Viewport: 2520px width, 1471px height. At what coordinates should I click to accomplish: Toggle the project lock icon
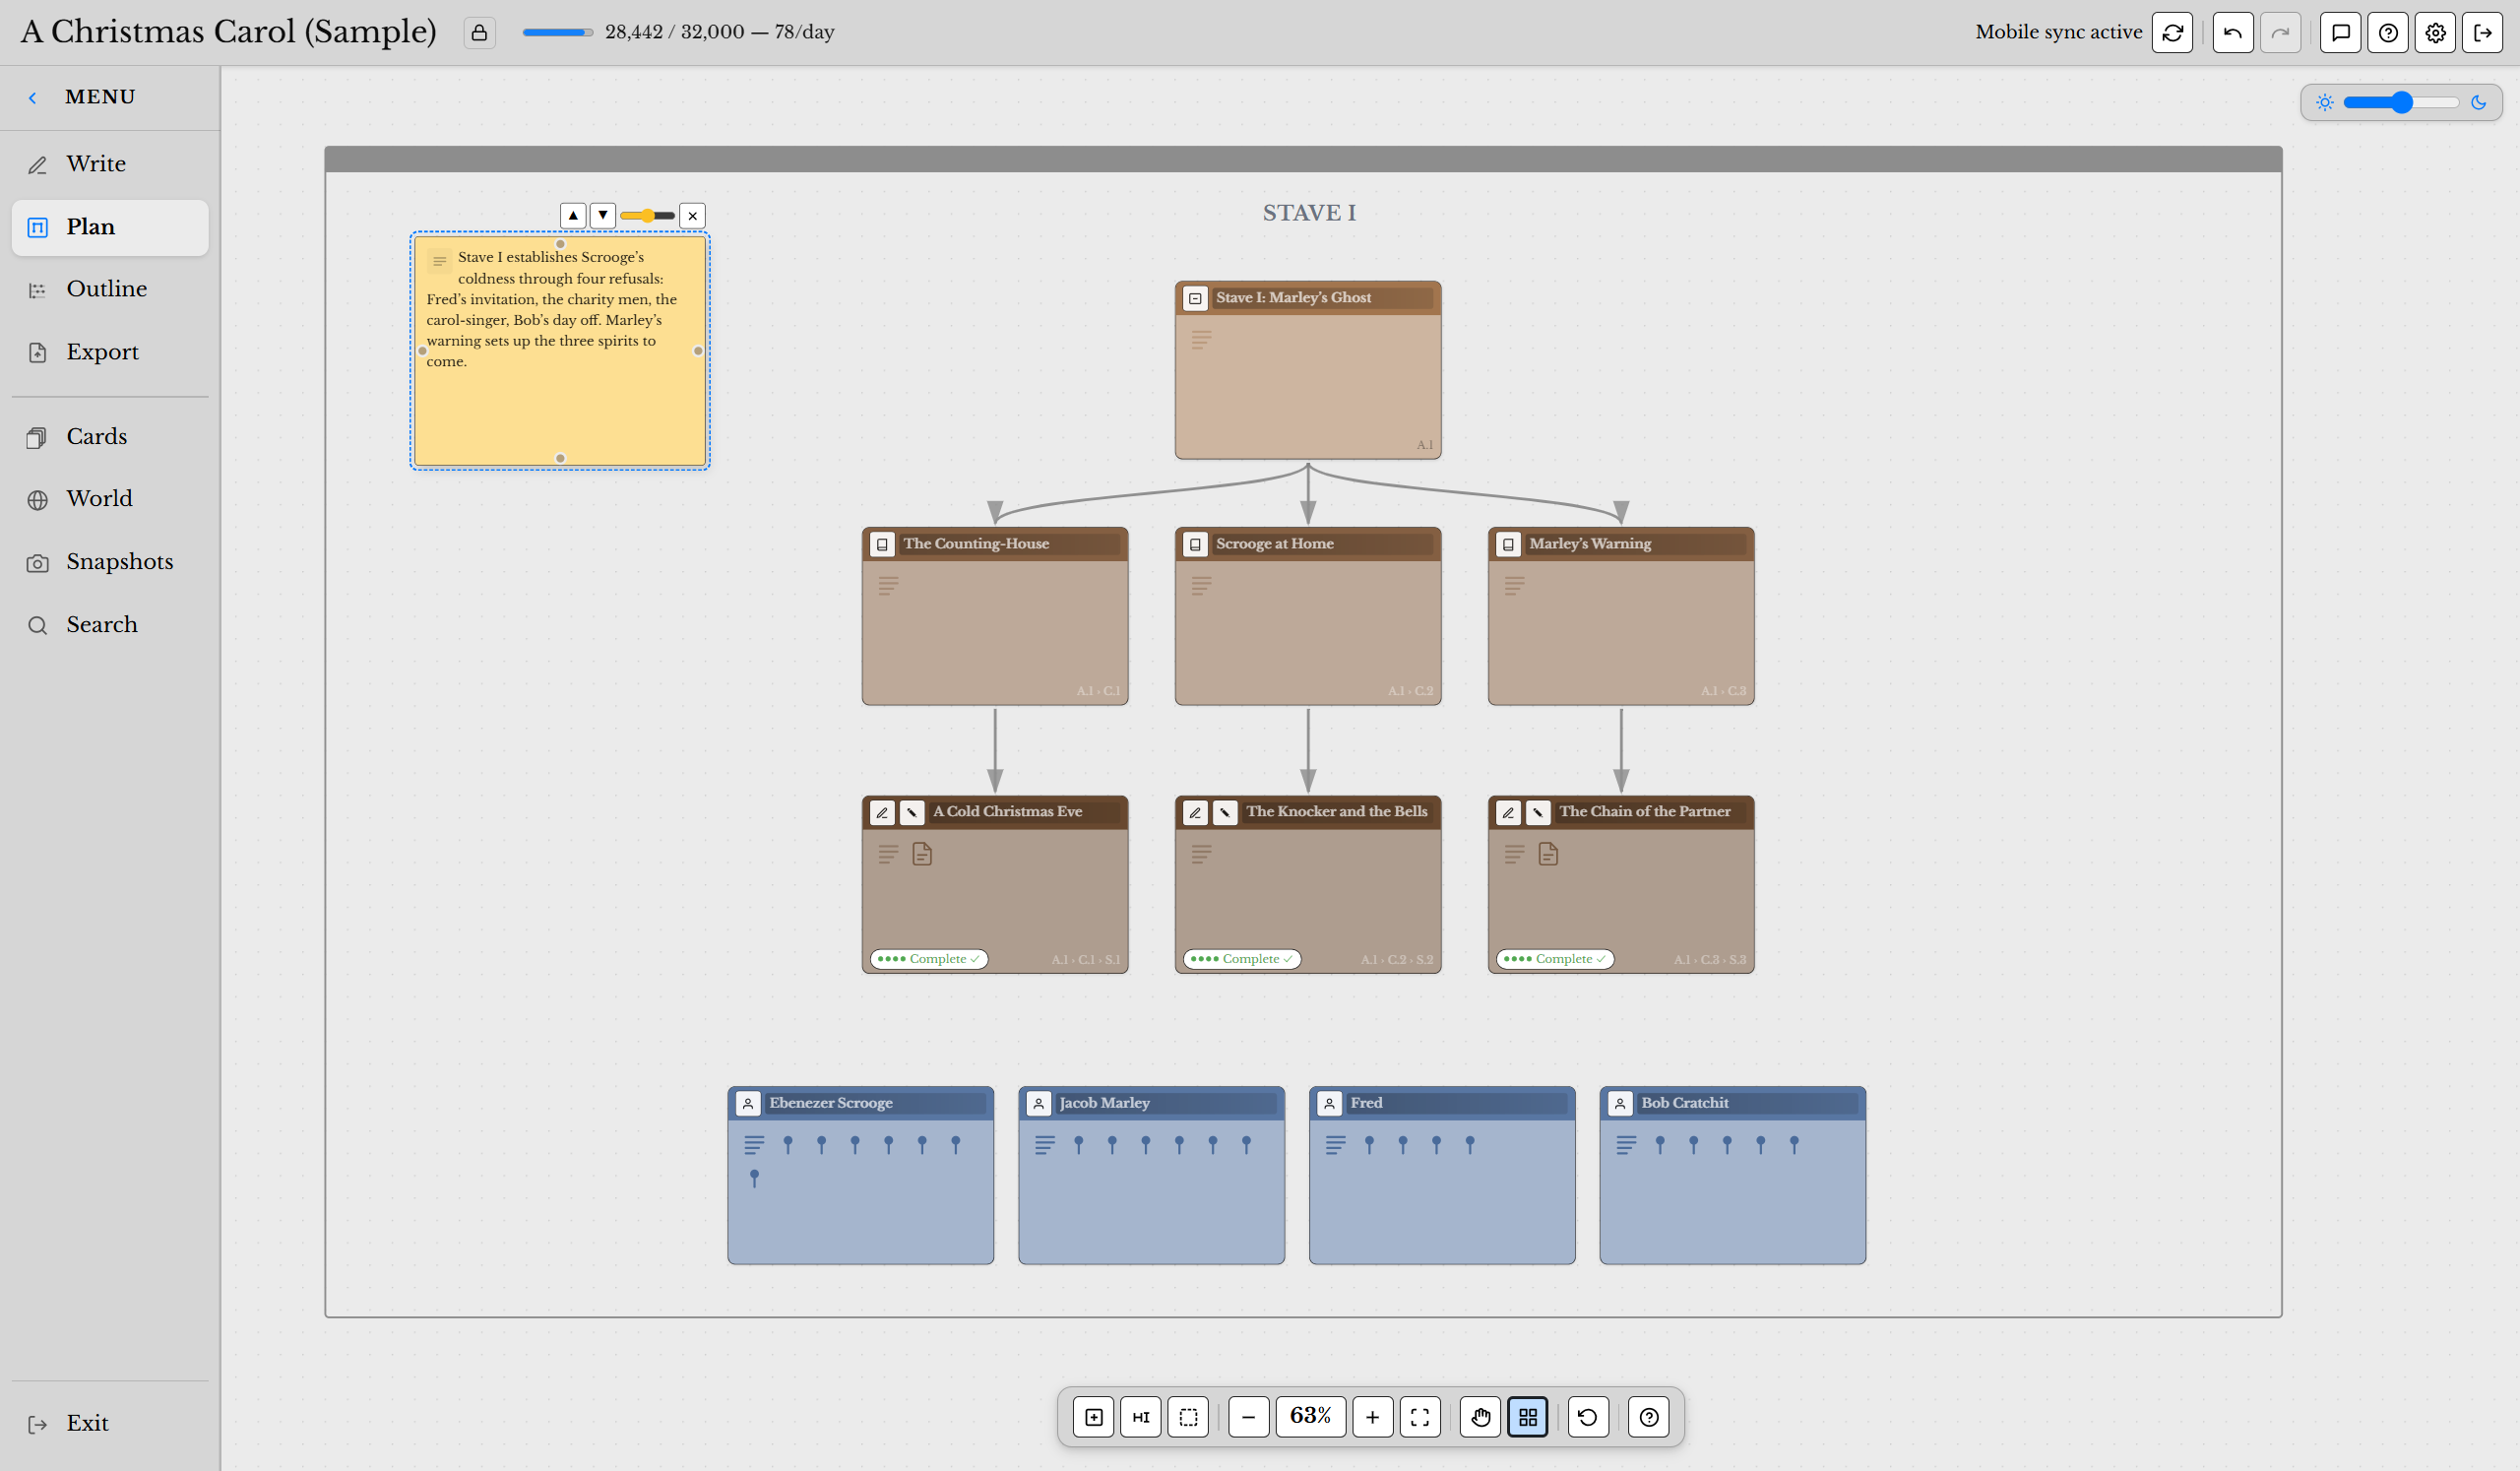pos(479,33)
